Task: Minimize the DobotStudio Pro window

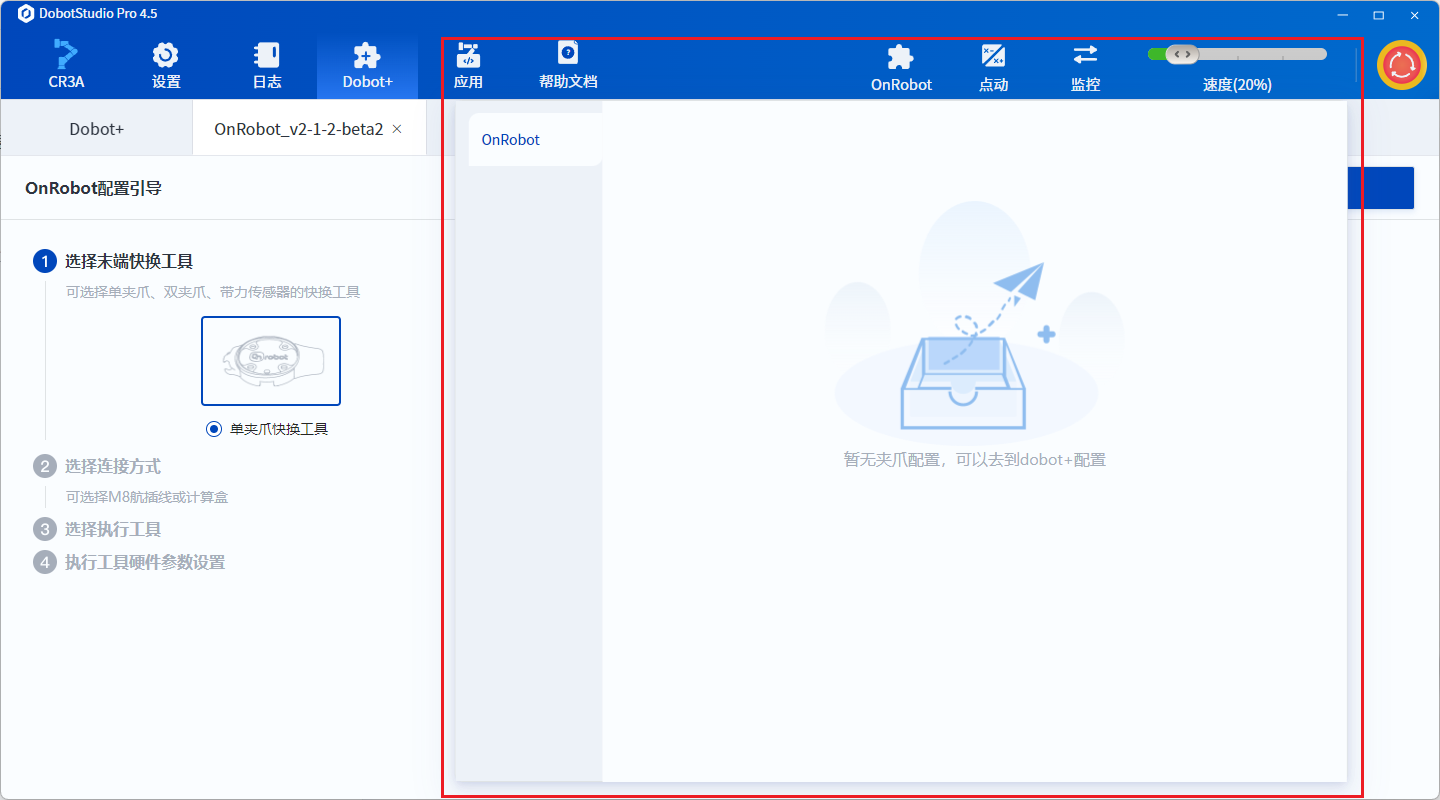Action: click(x=1341, y=14)
